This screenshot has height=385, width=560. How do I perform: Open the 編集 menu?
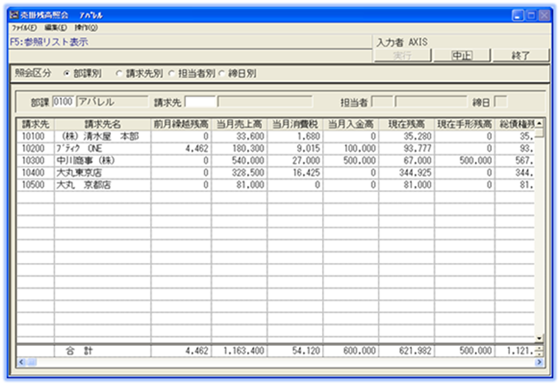pos(56,28)
